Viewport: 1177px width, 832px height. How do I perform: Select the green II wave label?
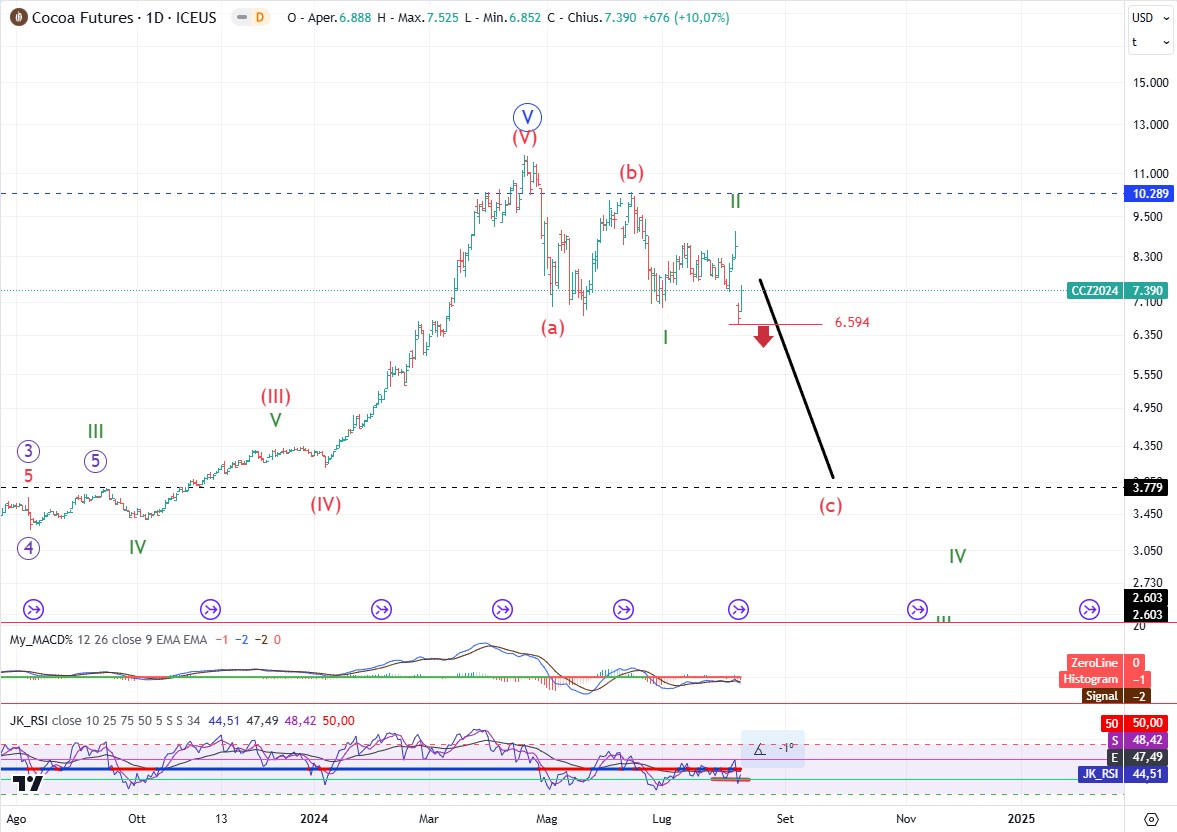pos(736,200)
